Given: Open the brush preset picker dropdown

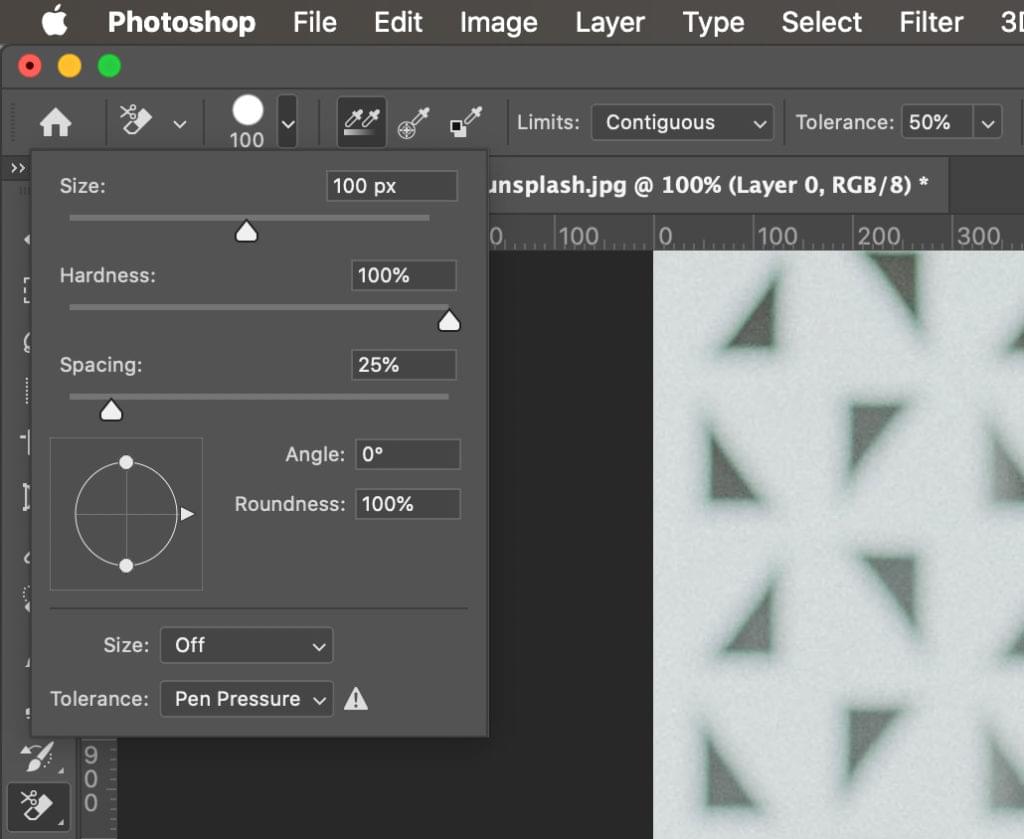Looking at the screenshot, I should [287, 123].
